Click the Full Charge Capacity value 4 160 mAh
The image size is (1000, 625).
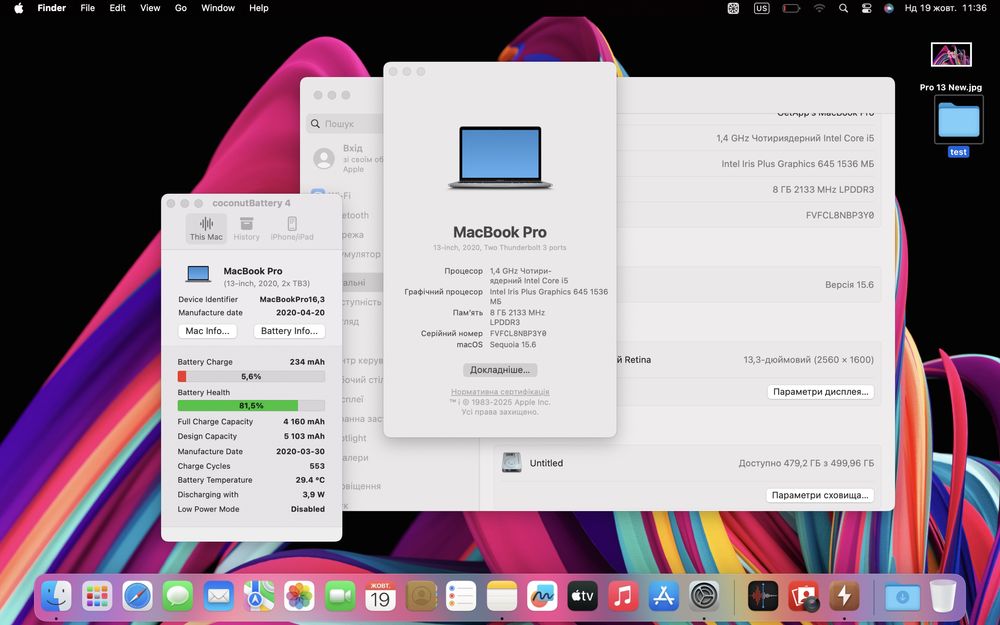[x=304, y=422]
